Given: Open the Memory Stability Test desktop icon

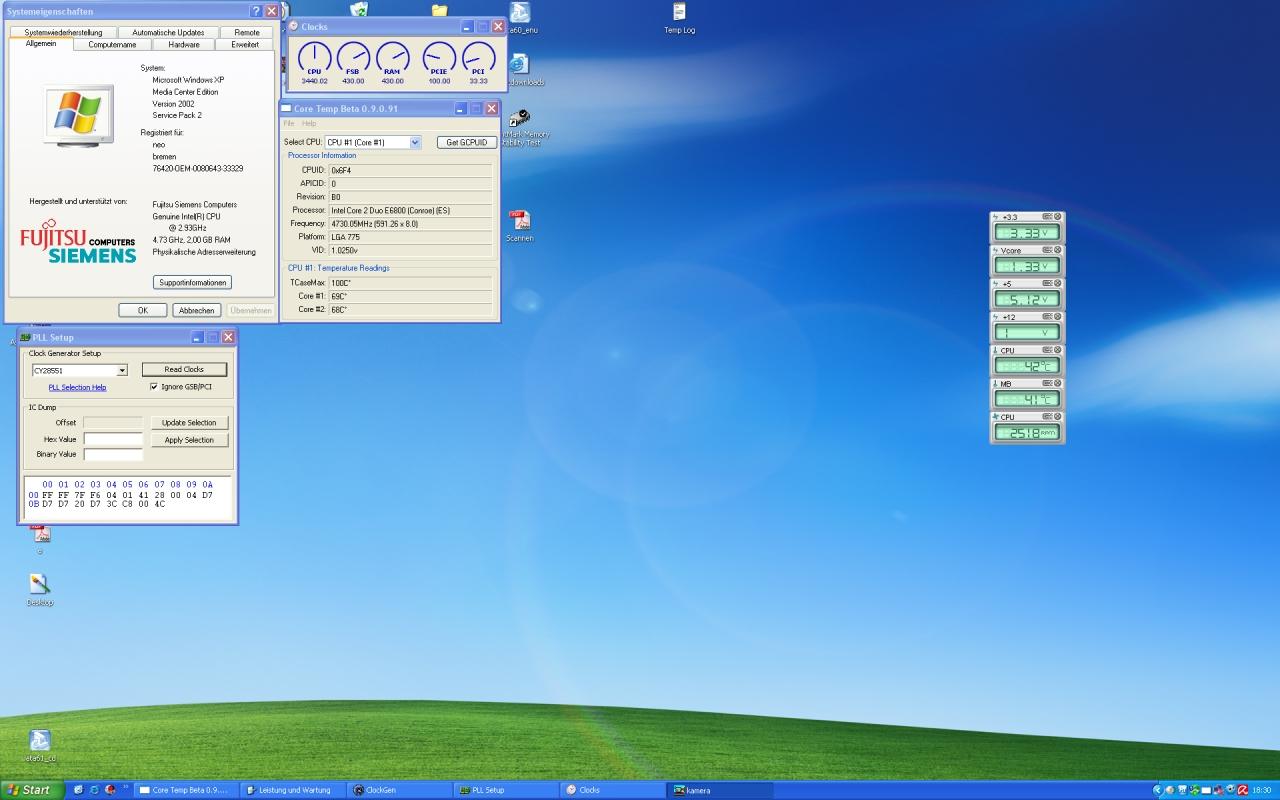Looking at the screenshot, I should pos(521,128).
